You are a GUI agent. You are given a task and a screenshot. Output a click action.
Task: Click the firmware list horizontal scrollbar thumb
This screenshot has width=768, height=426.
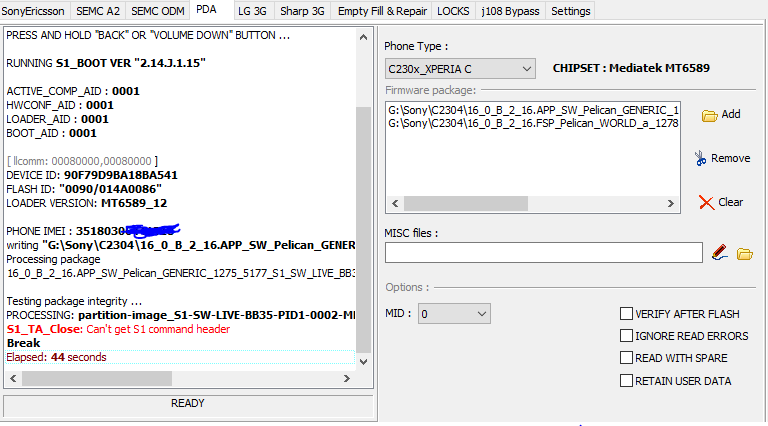point(466,204)
